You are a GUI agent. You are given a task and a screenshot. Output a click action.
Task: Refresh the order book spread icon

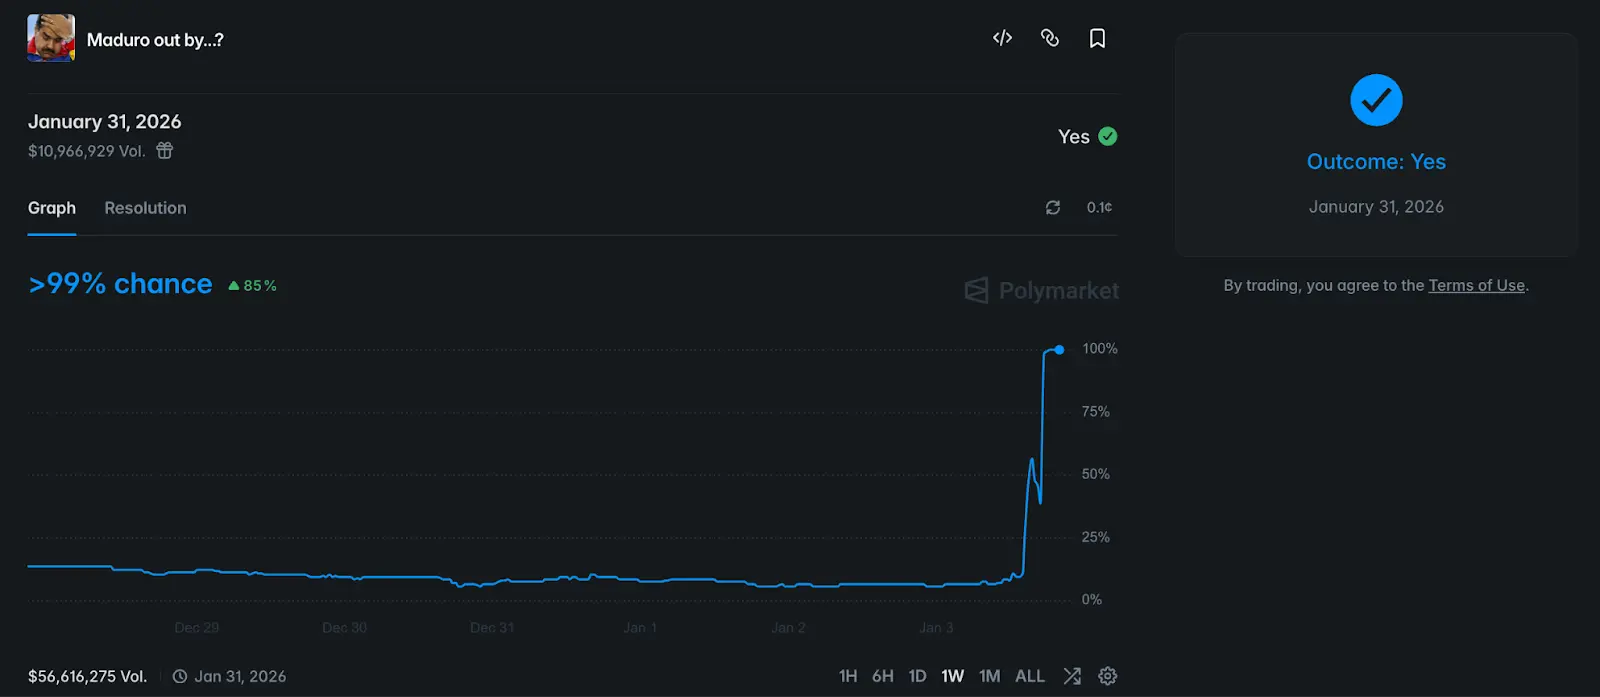coord(1053,207)
